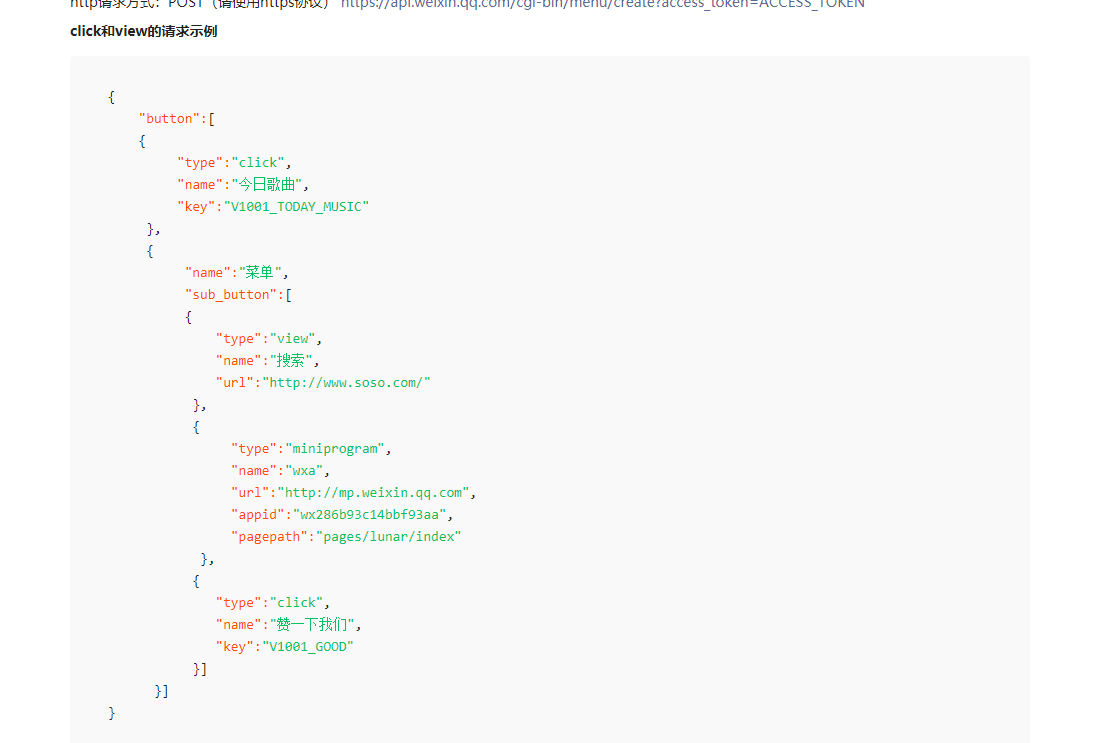Click the "type":"miniprogram" line

[311, 449]
